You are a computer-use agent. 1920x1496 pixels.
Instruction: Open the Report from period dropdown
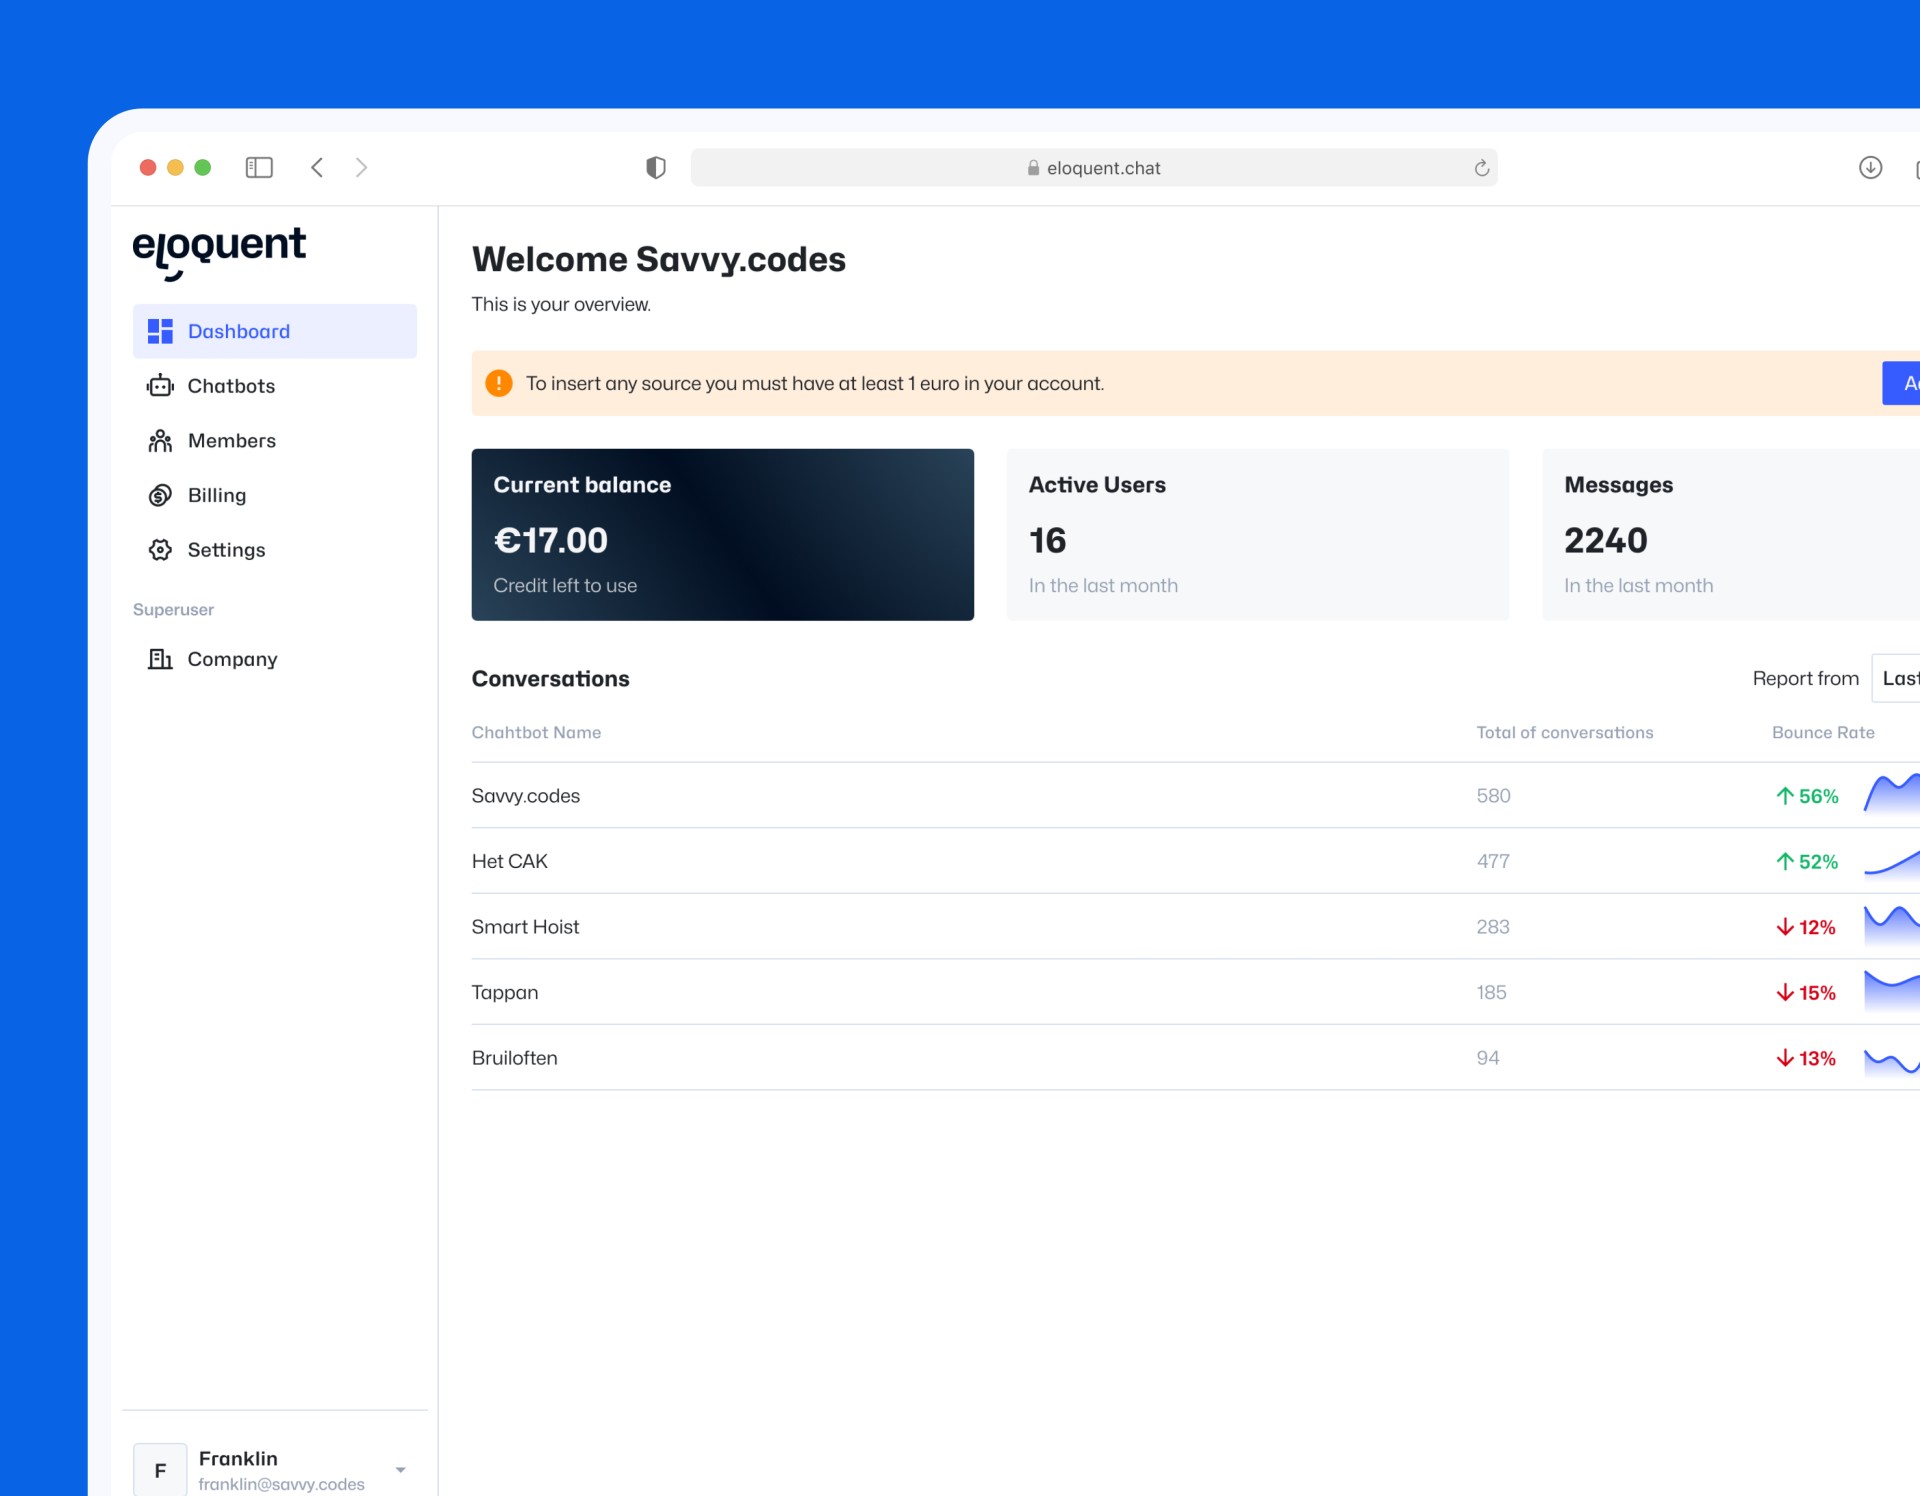tap(1896, 678)
